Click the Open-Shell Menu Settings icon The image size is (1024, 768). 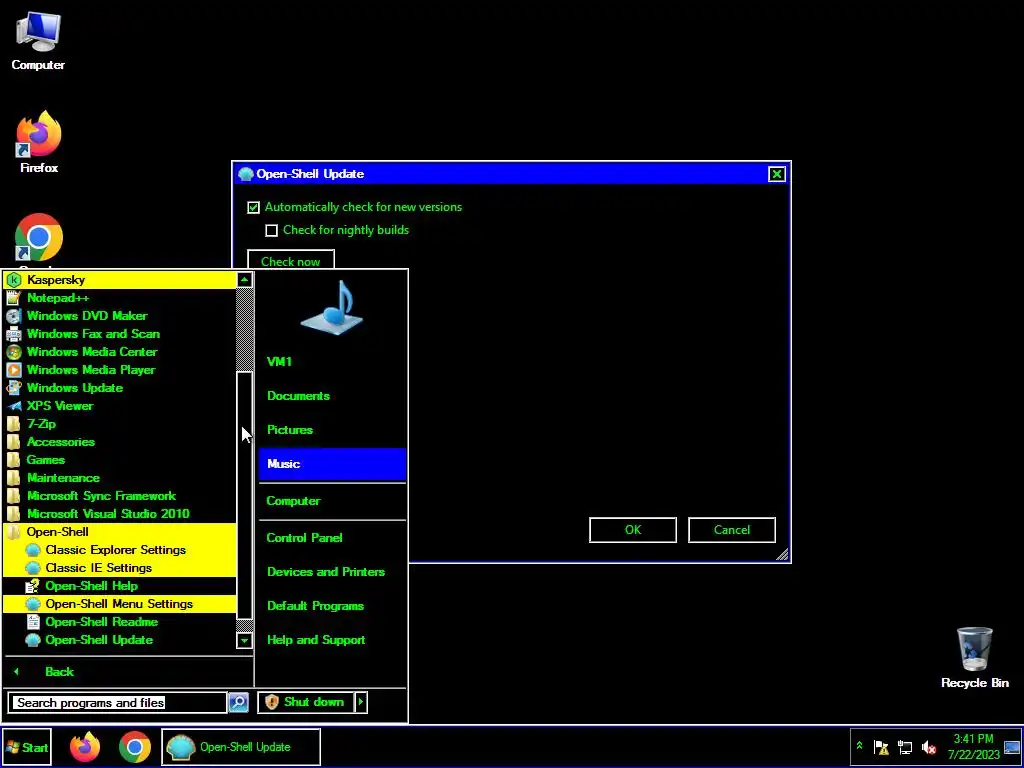coord(33,604)
